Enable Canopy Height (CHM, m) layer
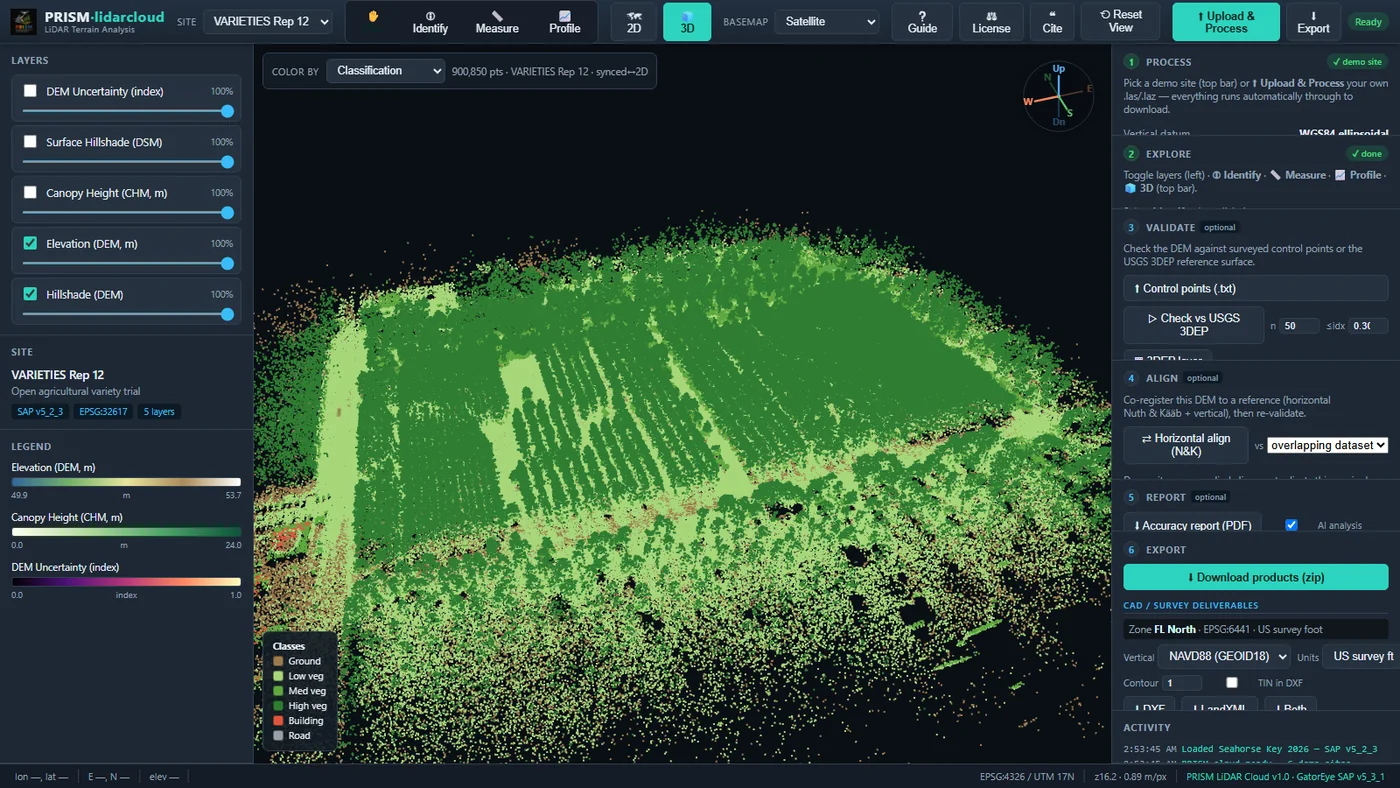This screenshot has width=1400, height=788. tap(30, 192)
